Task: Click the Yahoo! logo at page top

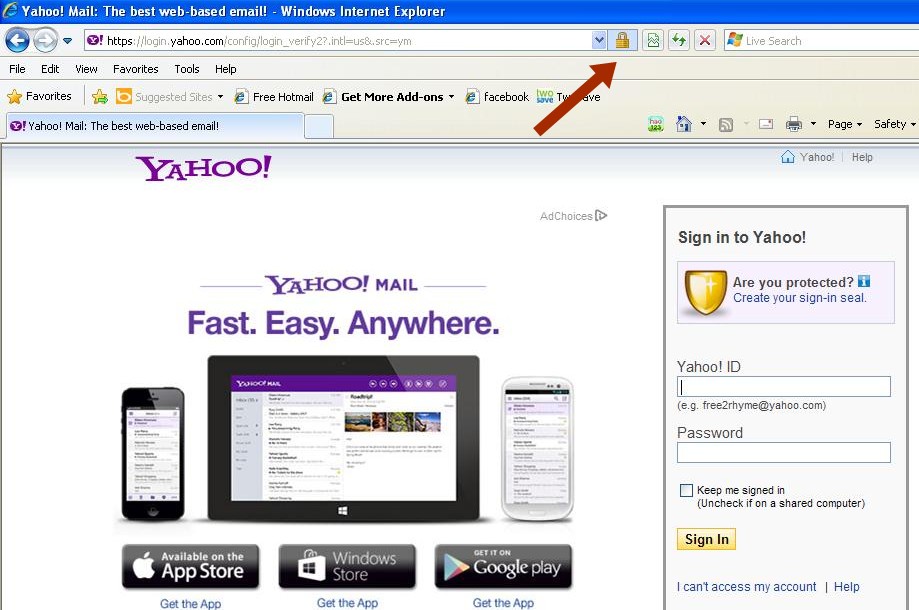Action: pyautogui.click(x=203, y=168)
